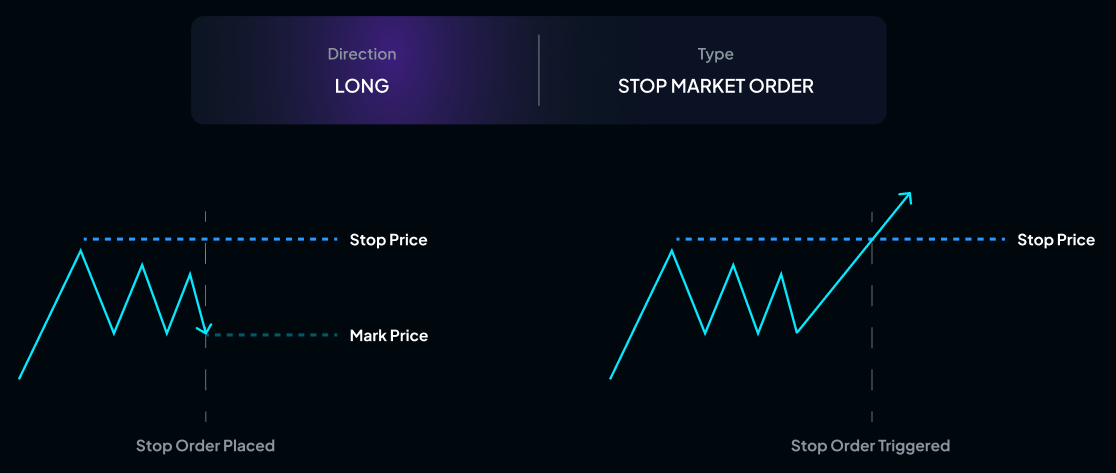
Task: Click the starting point of right price line
Action: 610,379
